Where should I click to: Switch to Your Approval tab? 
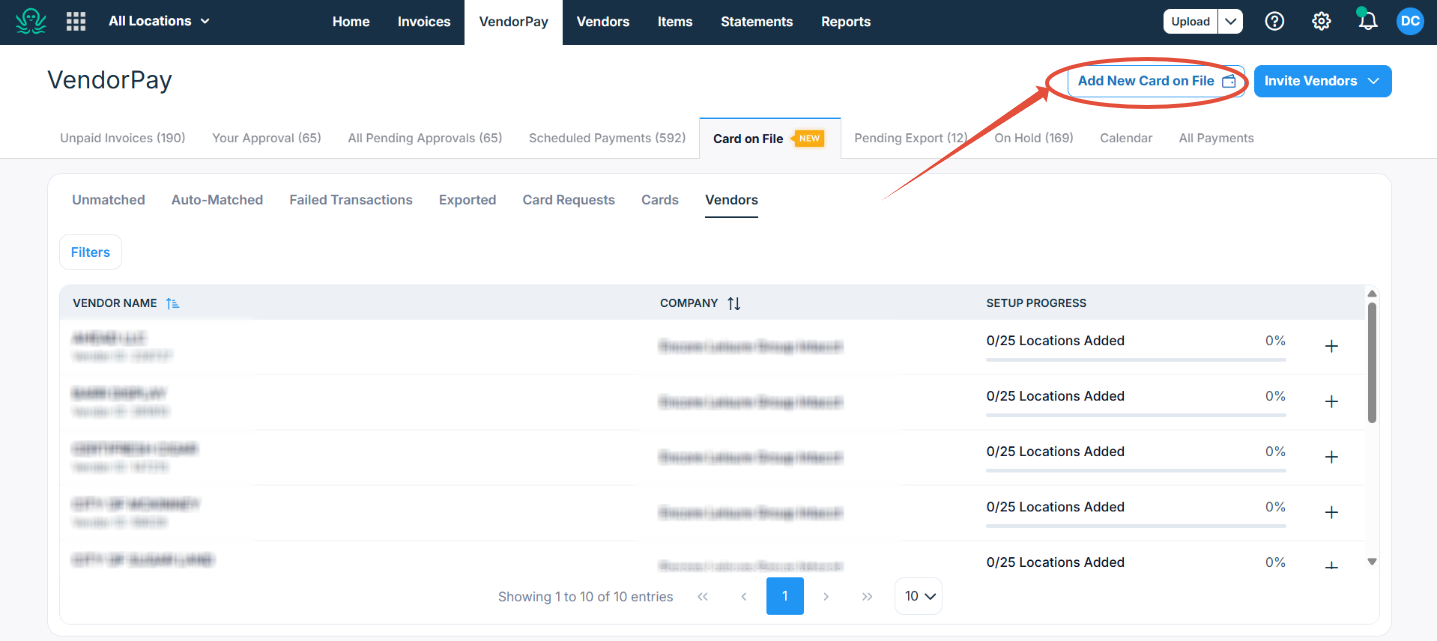[267, 138]
